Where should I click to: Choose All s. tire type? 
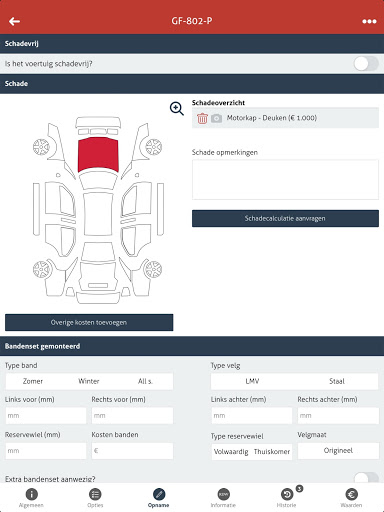pyautogui.click(x=145, y=381)
